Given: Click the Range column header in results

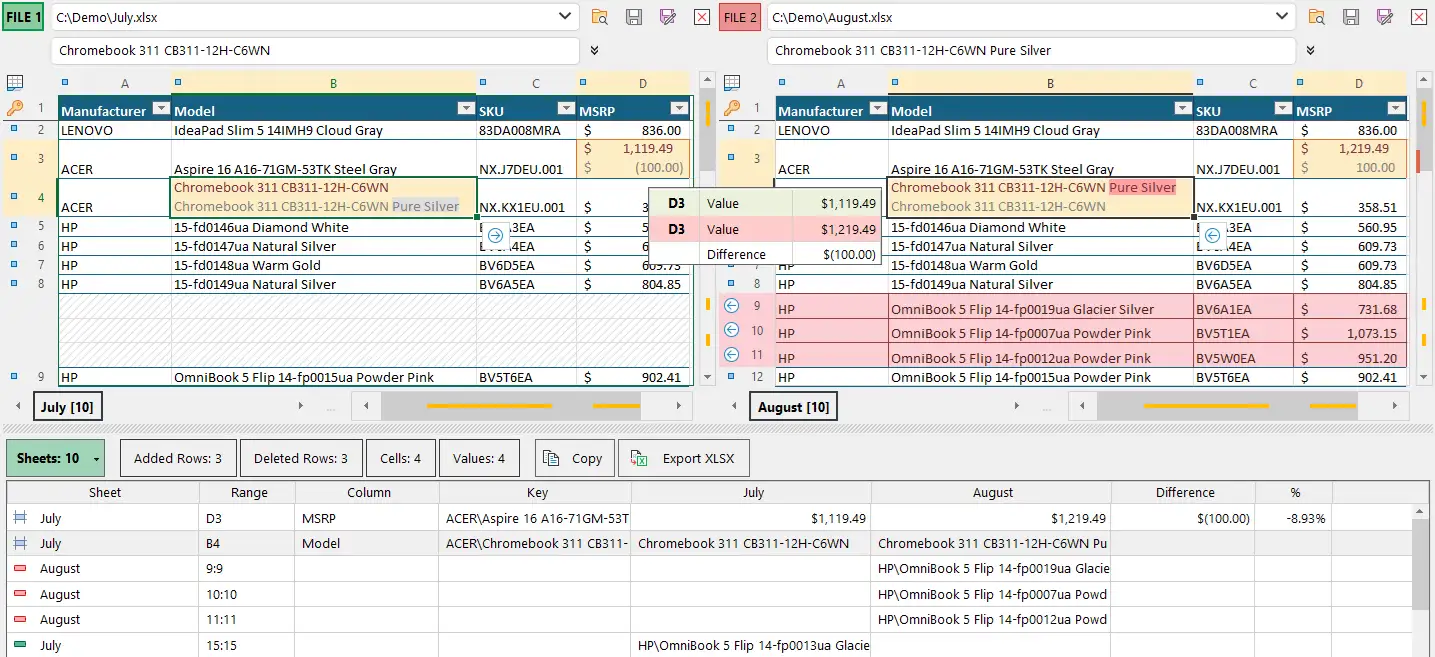Looking at the screenshot, I should [249, 492].
